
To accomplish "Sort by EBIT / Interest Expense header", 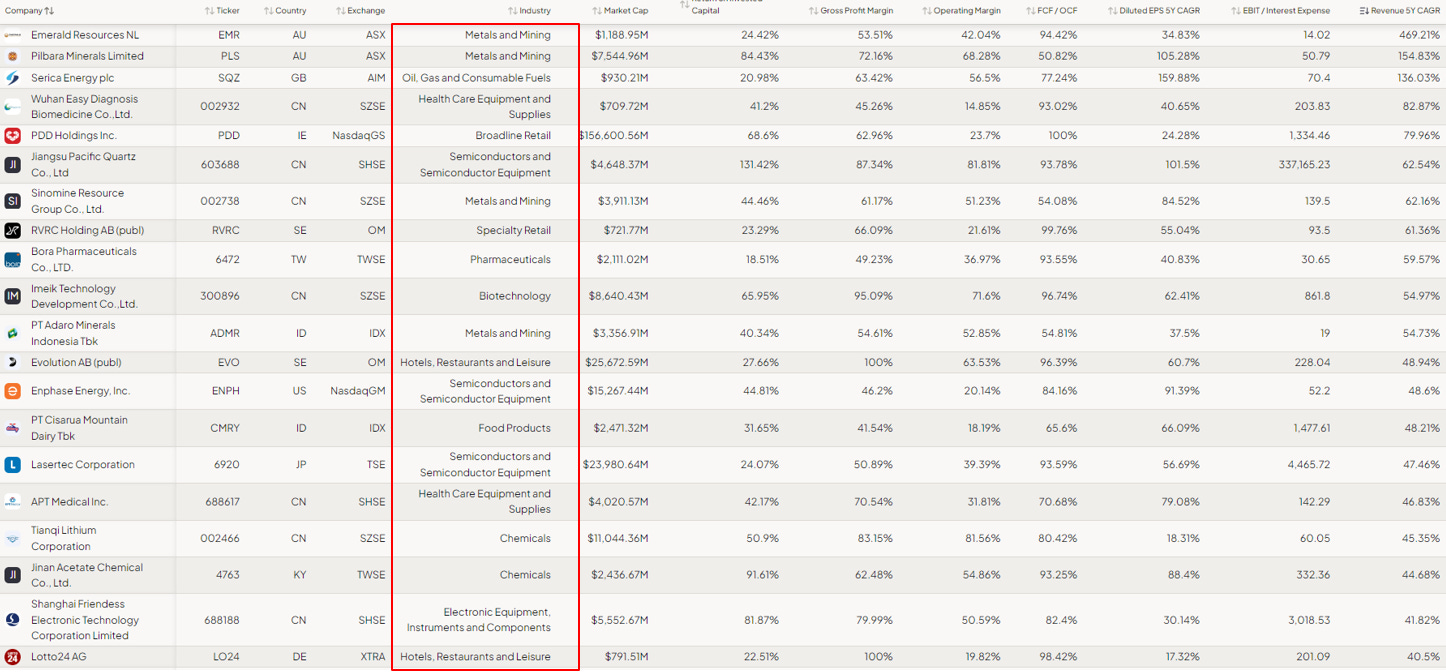I will 1281,10.
